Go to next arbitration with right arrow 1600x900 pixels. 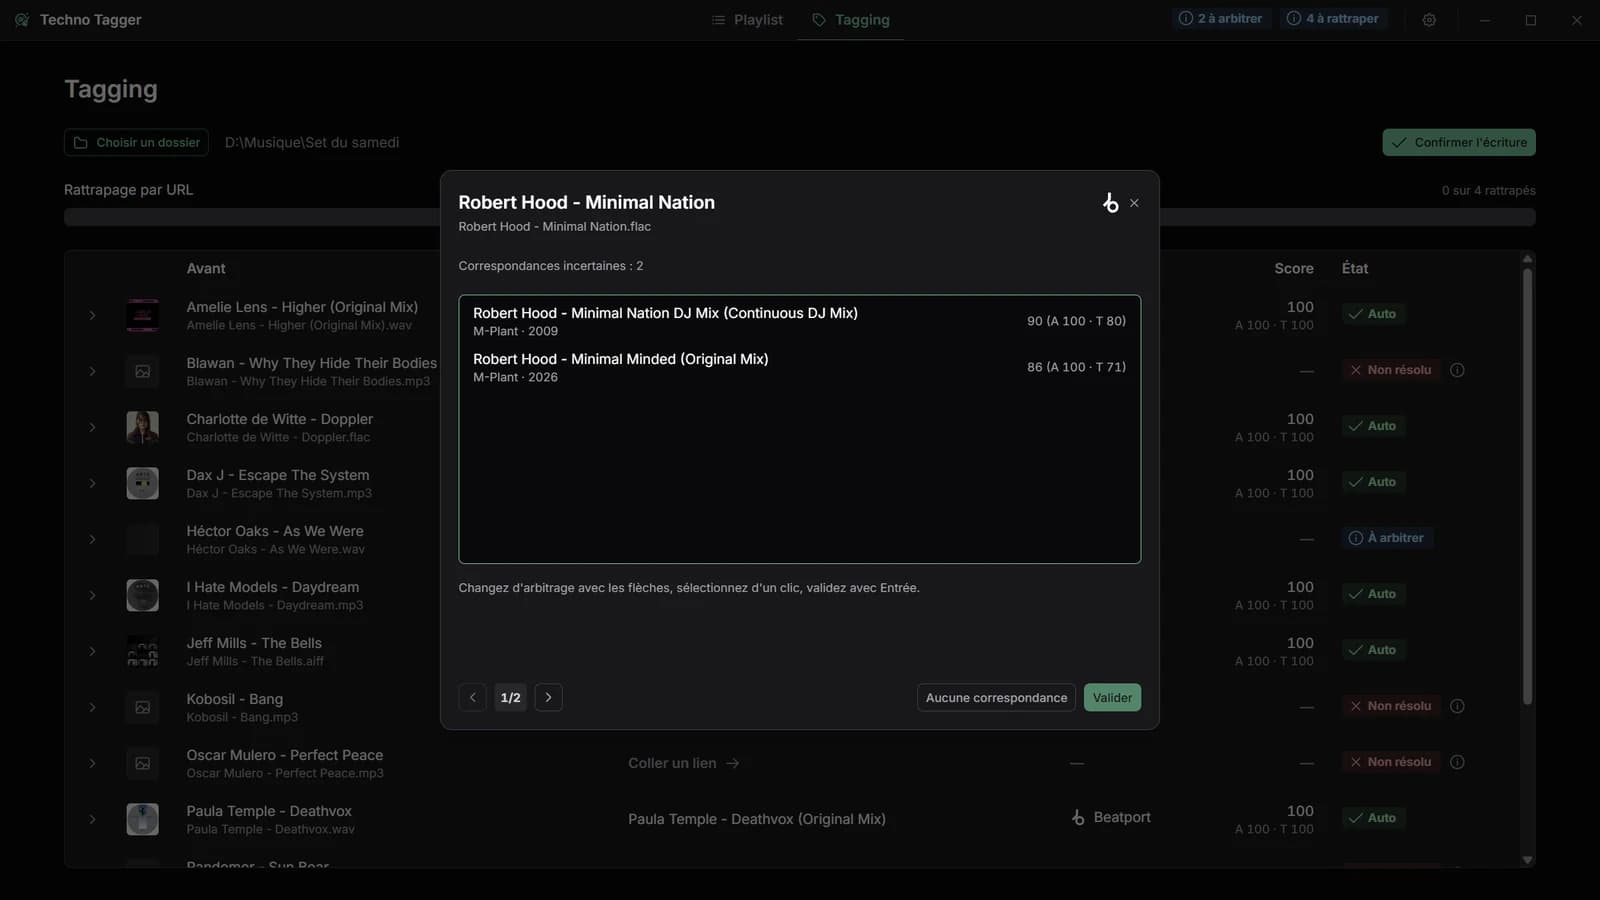[x=548, y=697]
